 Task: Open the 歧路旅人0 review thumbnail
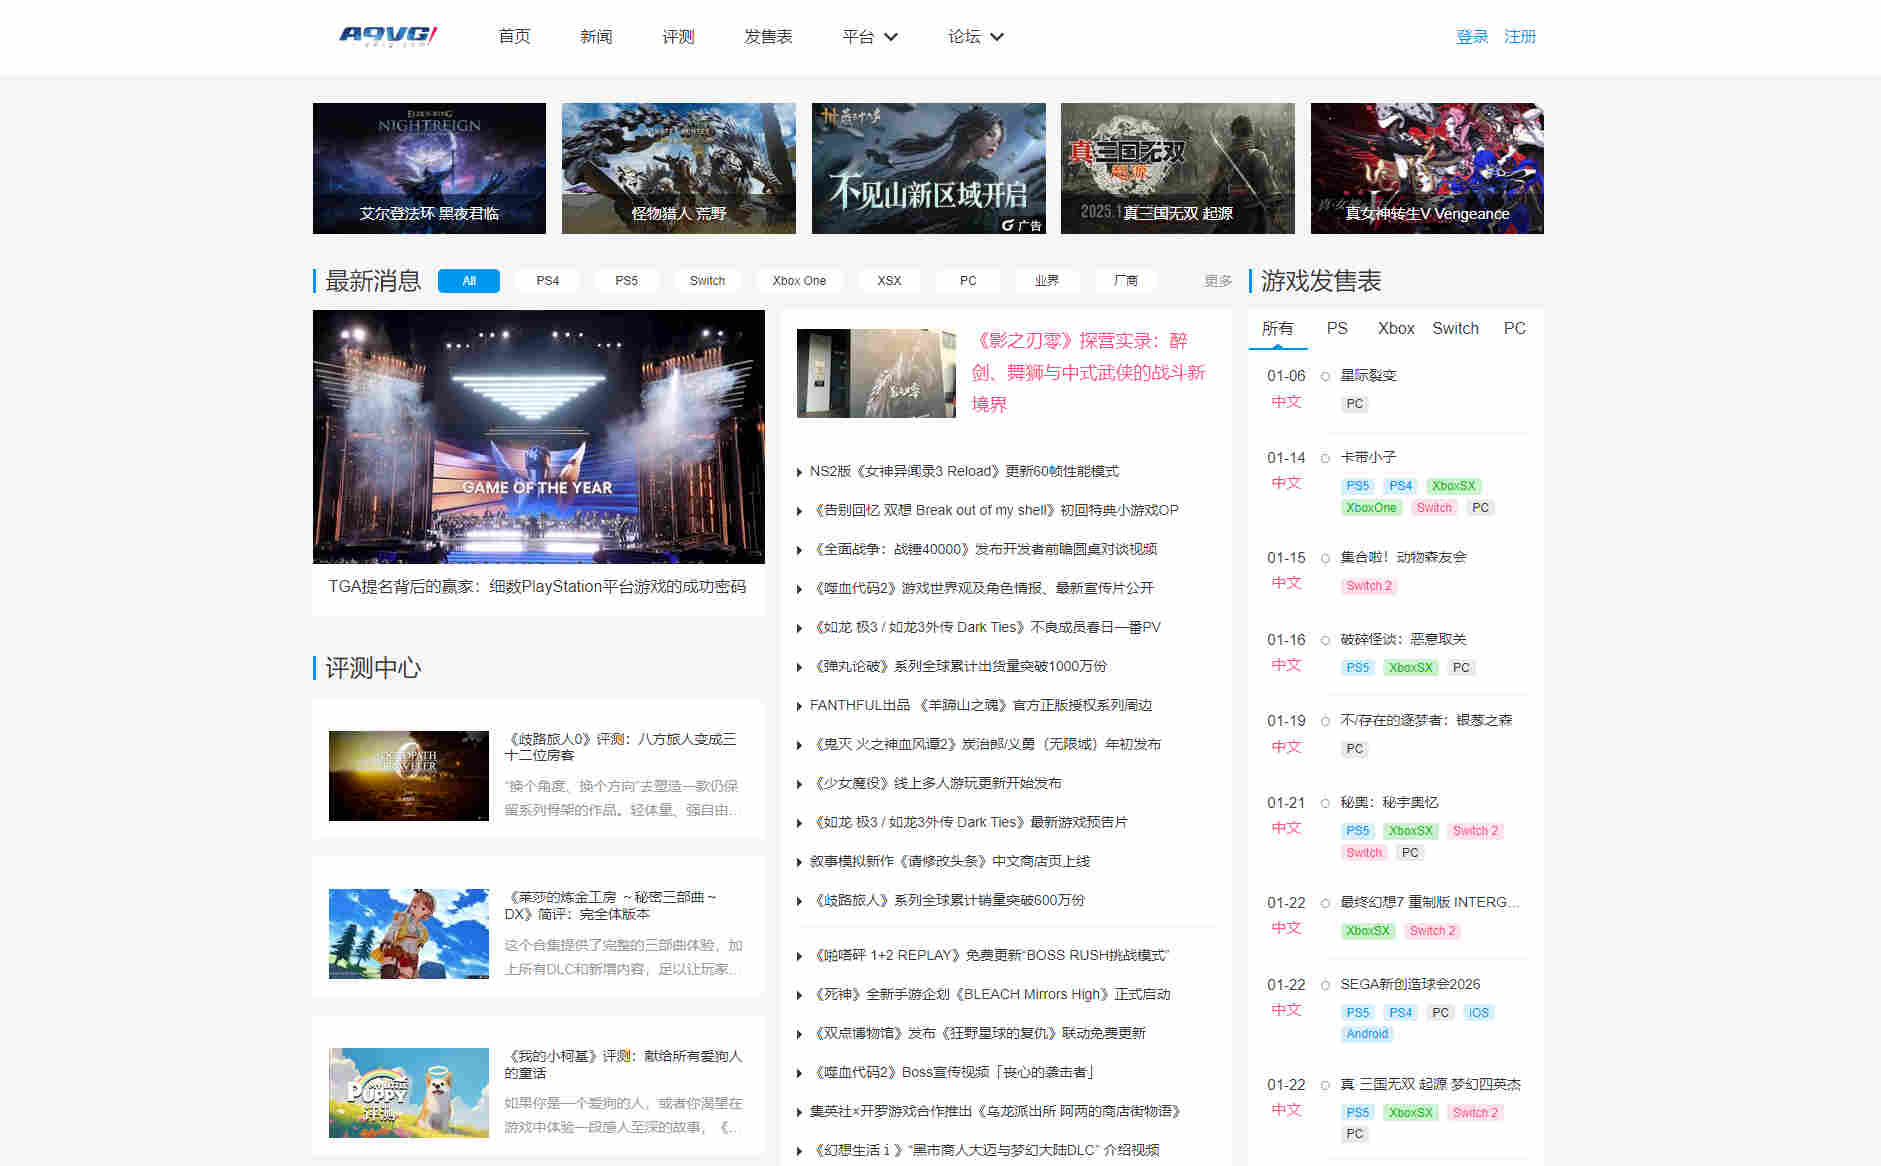pyautogui.click(x=408, y=776)
